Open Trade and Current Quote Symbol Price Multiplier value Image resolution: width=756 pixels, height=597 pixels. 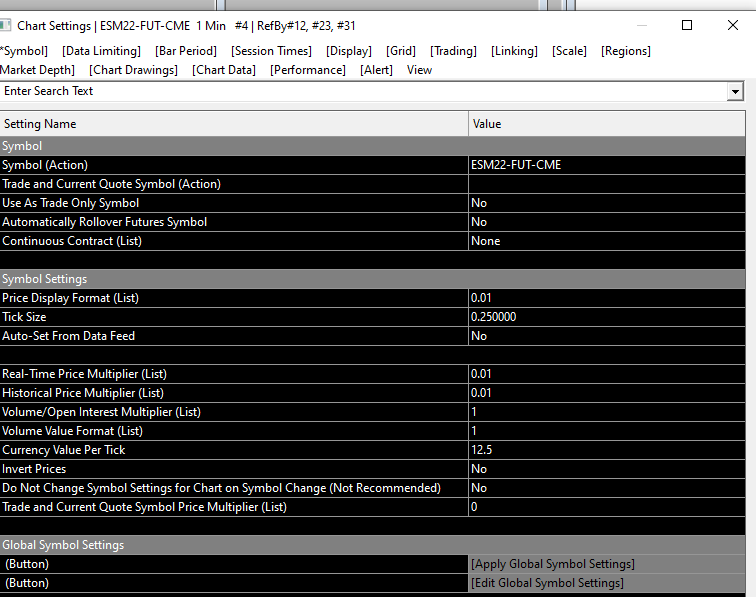[607, 507]
